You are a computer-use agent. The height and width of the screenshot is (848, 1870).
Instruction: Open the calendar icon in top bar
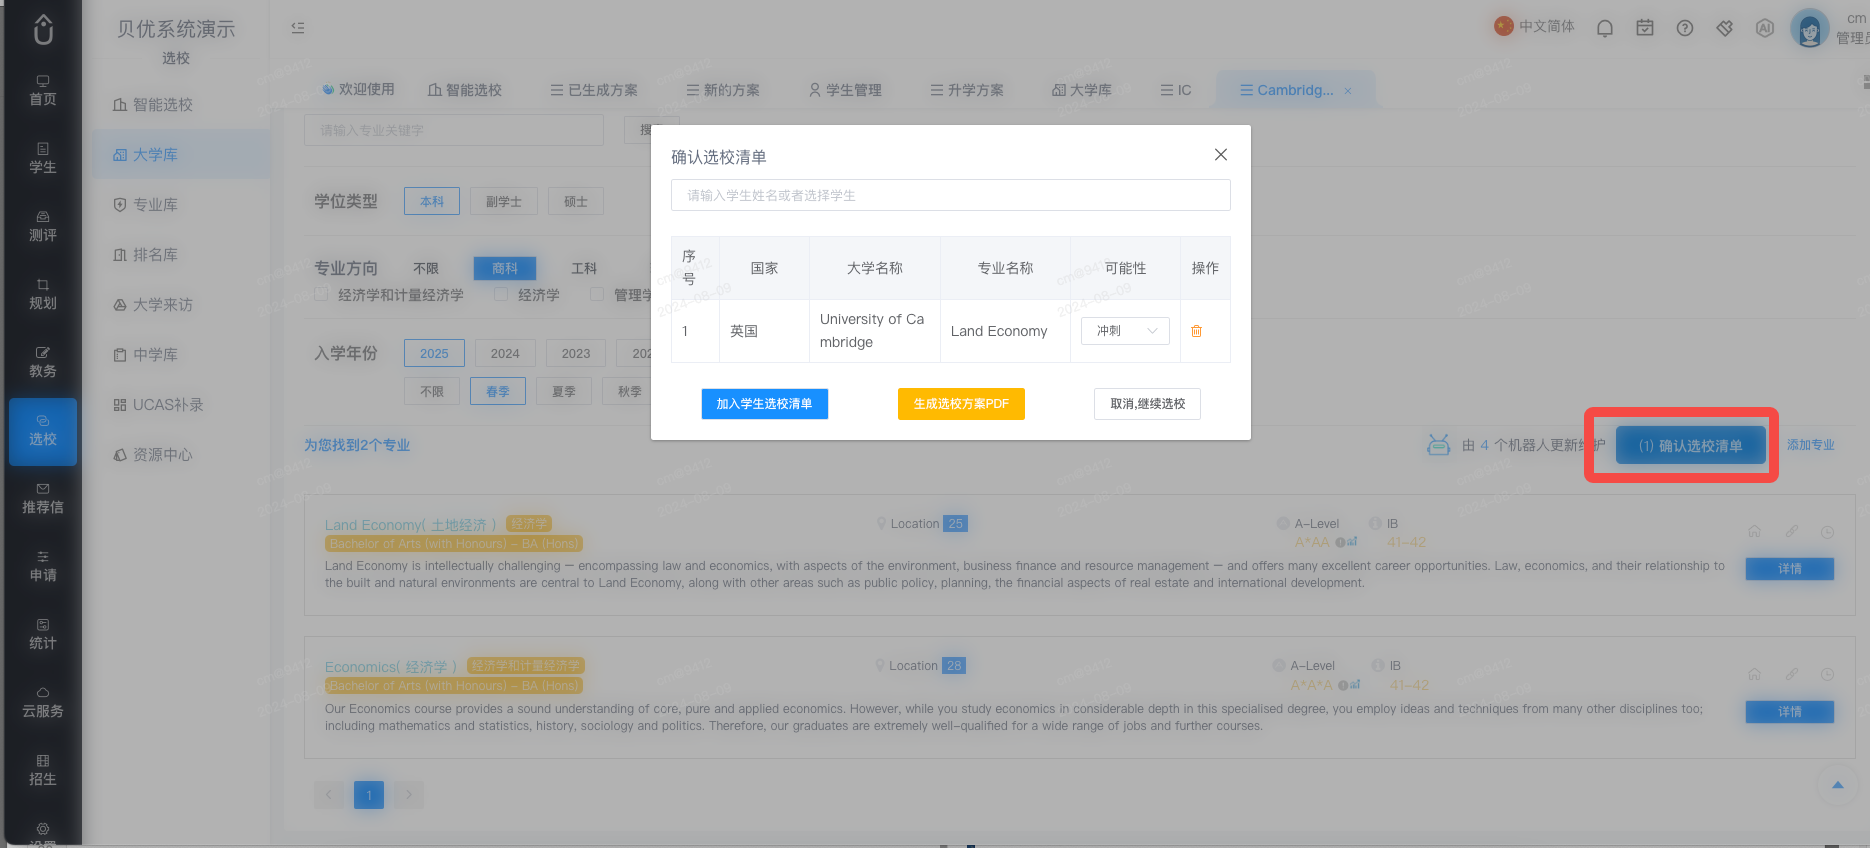click(x=1645, y=28)
